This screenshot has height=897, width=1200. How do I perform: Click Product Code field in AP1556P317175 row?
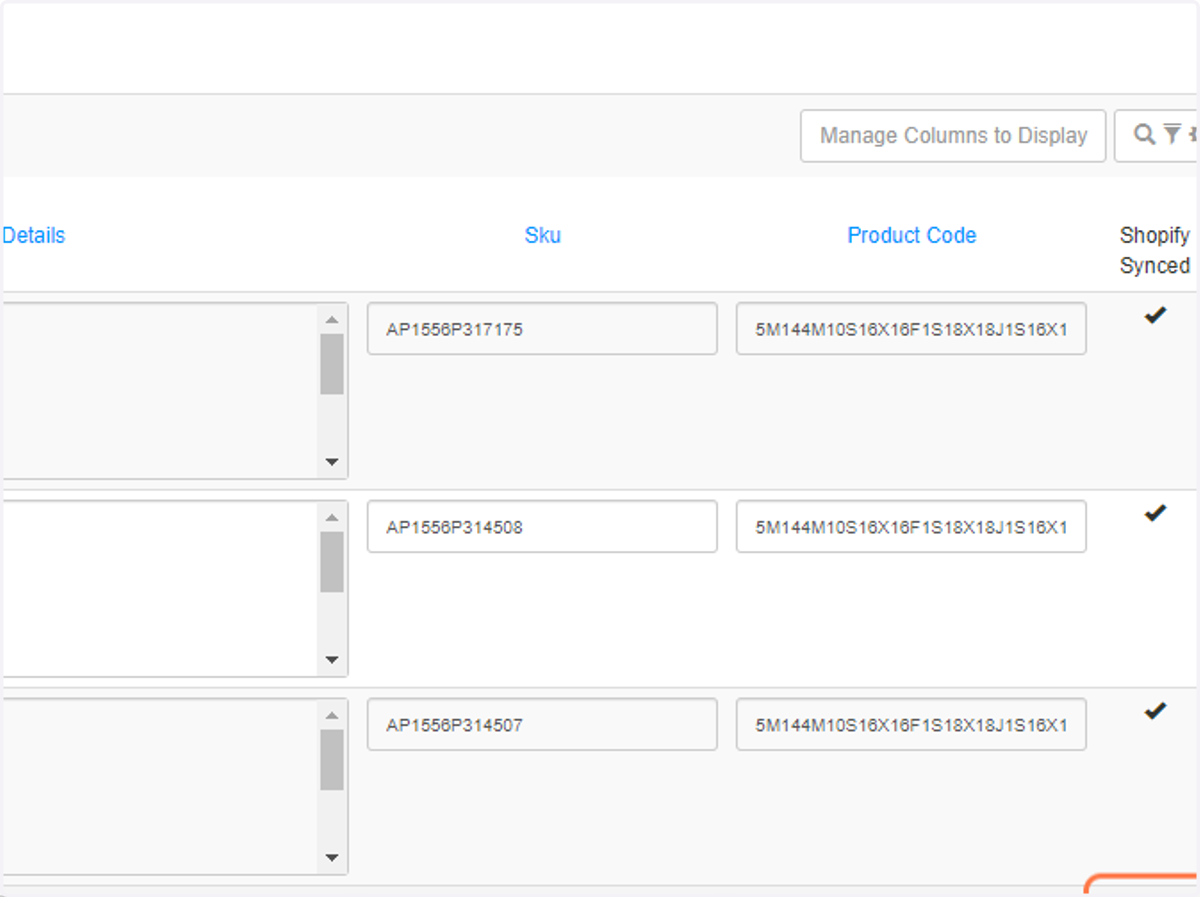click(x=911, y=329)
